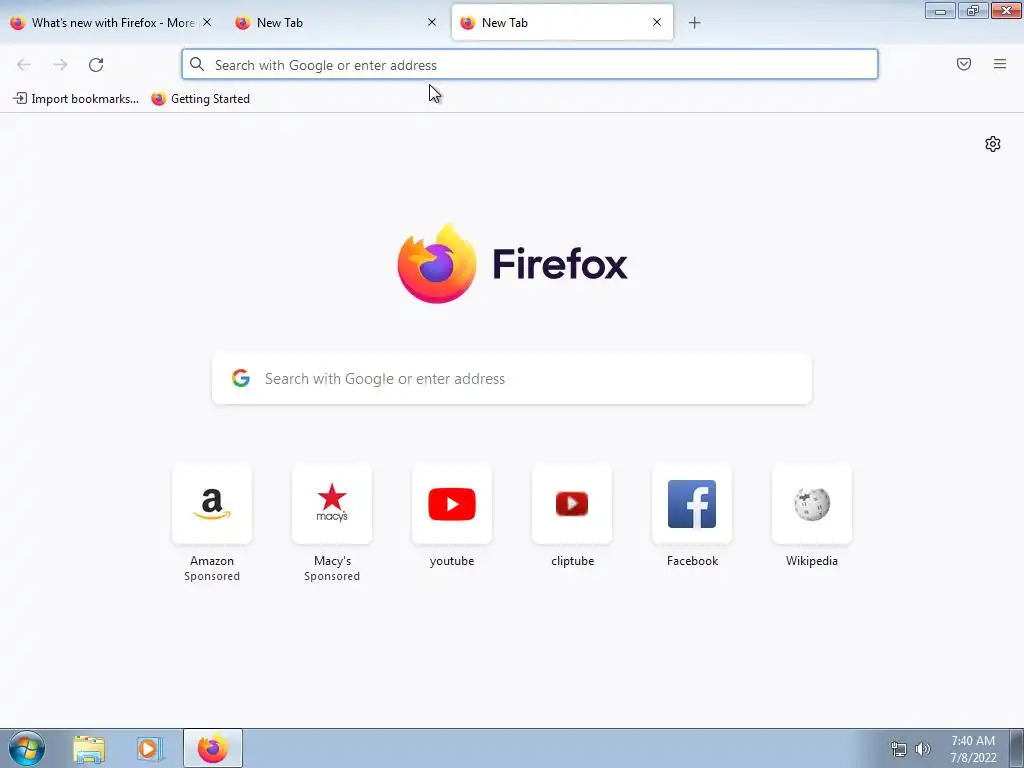Open new tab page personalize gear

[993, 144]
